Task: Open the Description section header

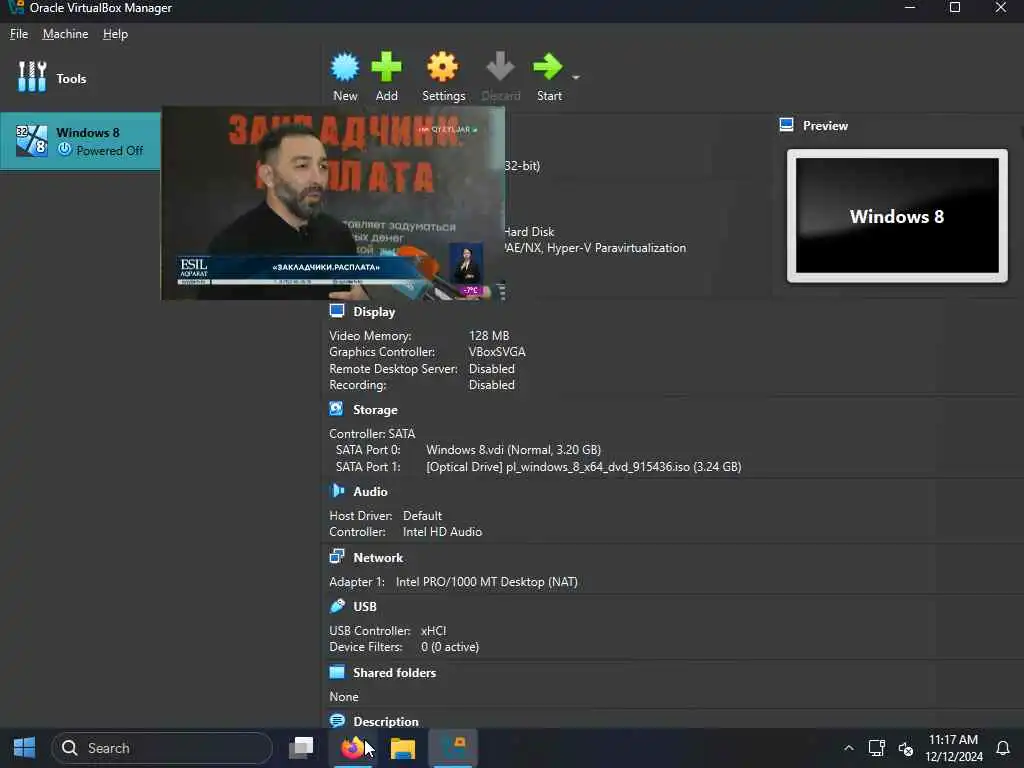Action: (386, 722)
